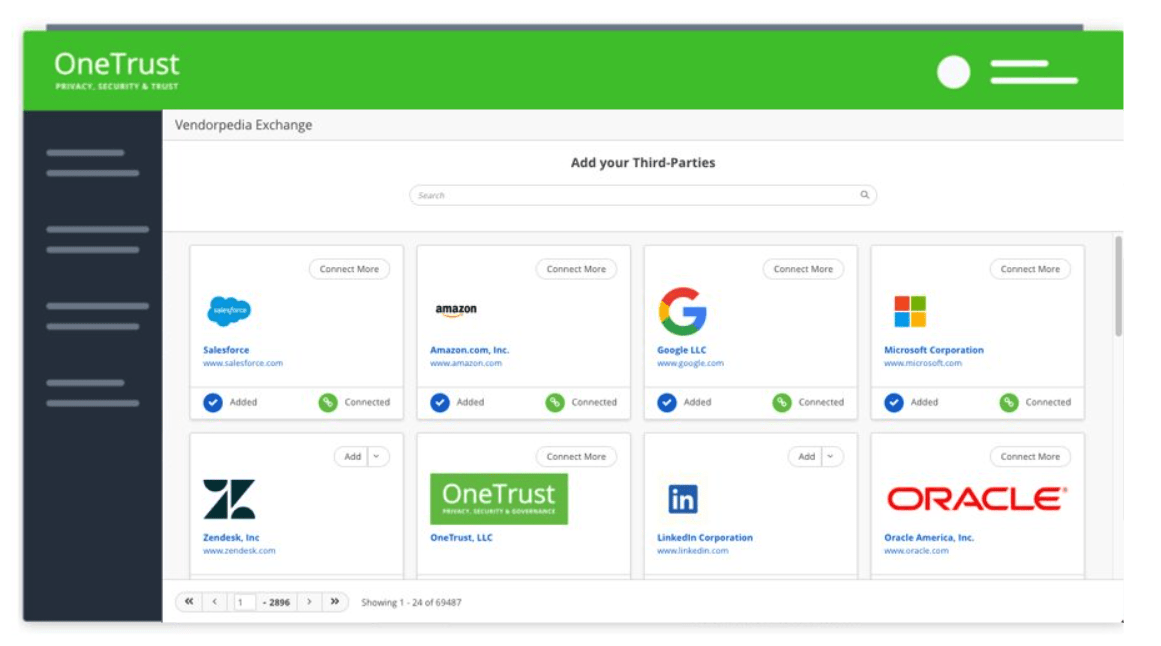Screen dimensions: 1161x646
Task: Open LinkedIn Corporation name link
Action: coord(705,537)
